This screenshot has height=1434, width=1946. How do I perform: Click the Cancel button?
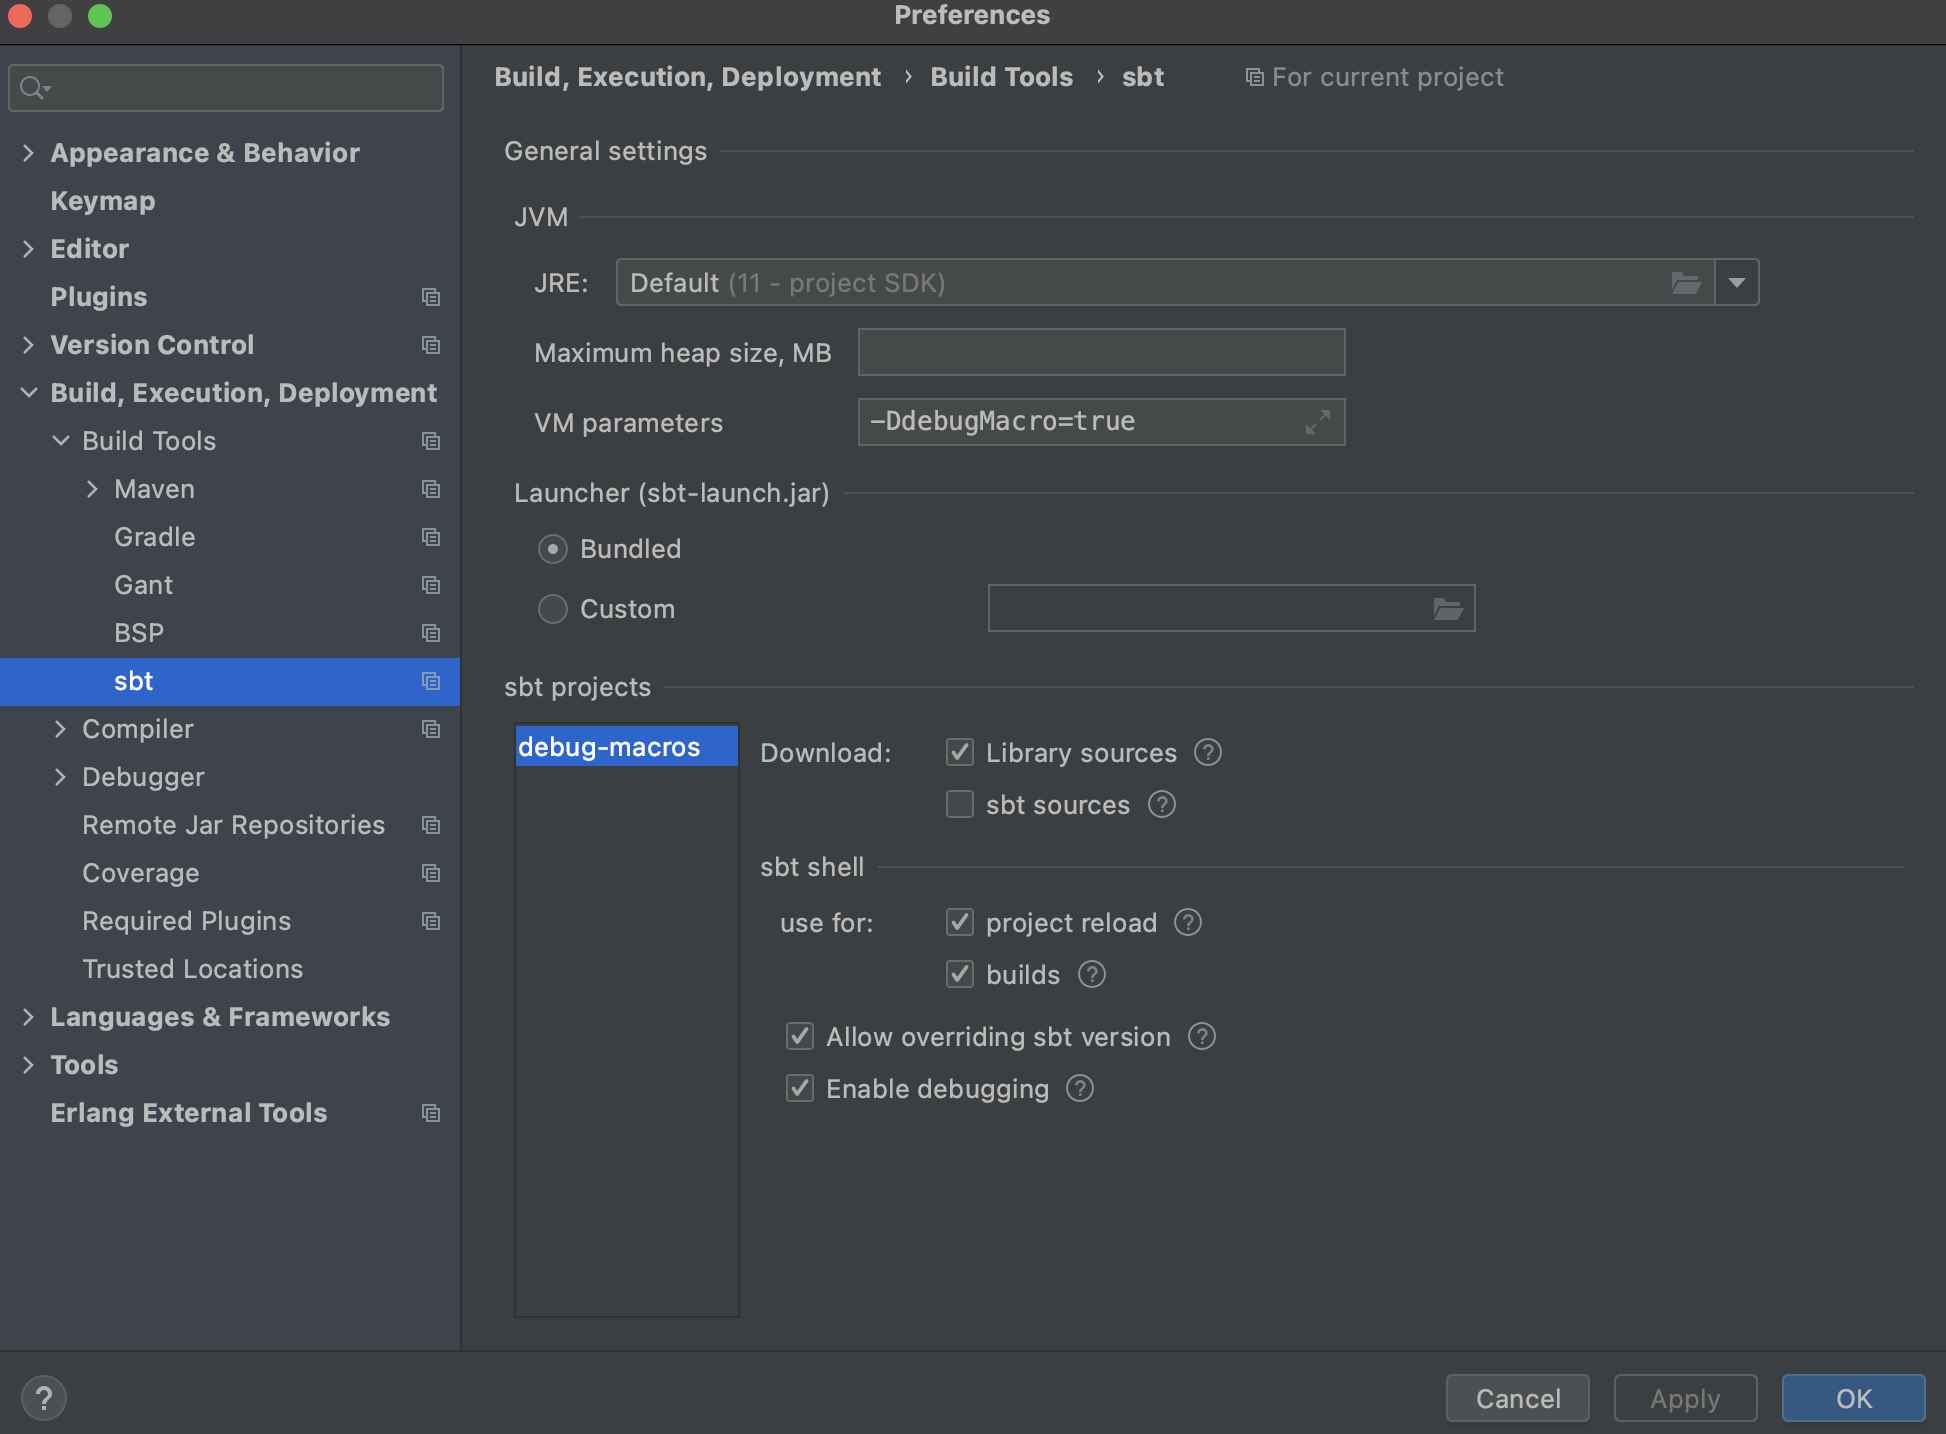pyautogui.click(x=1517, y=1398)
